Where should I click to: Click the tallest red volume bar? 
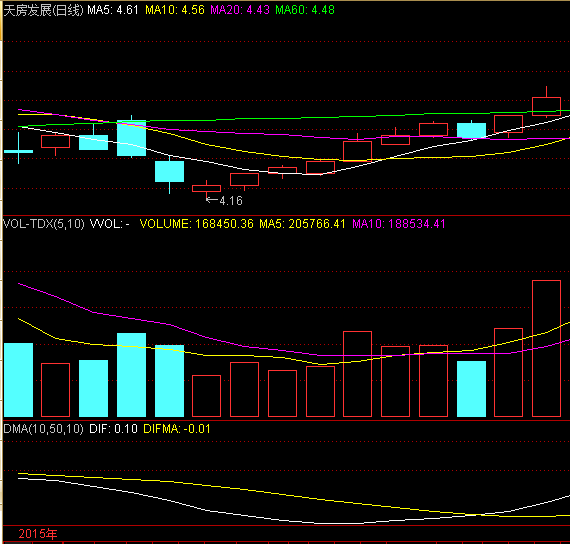click(x=546, y=348)
